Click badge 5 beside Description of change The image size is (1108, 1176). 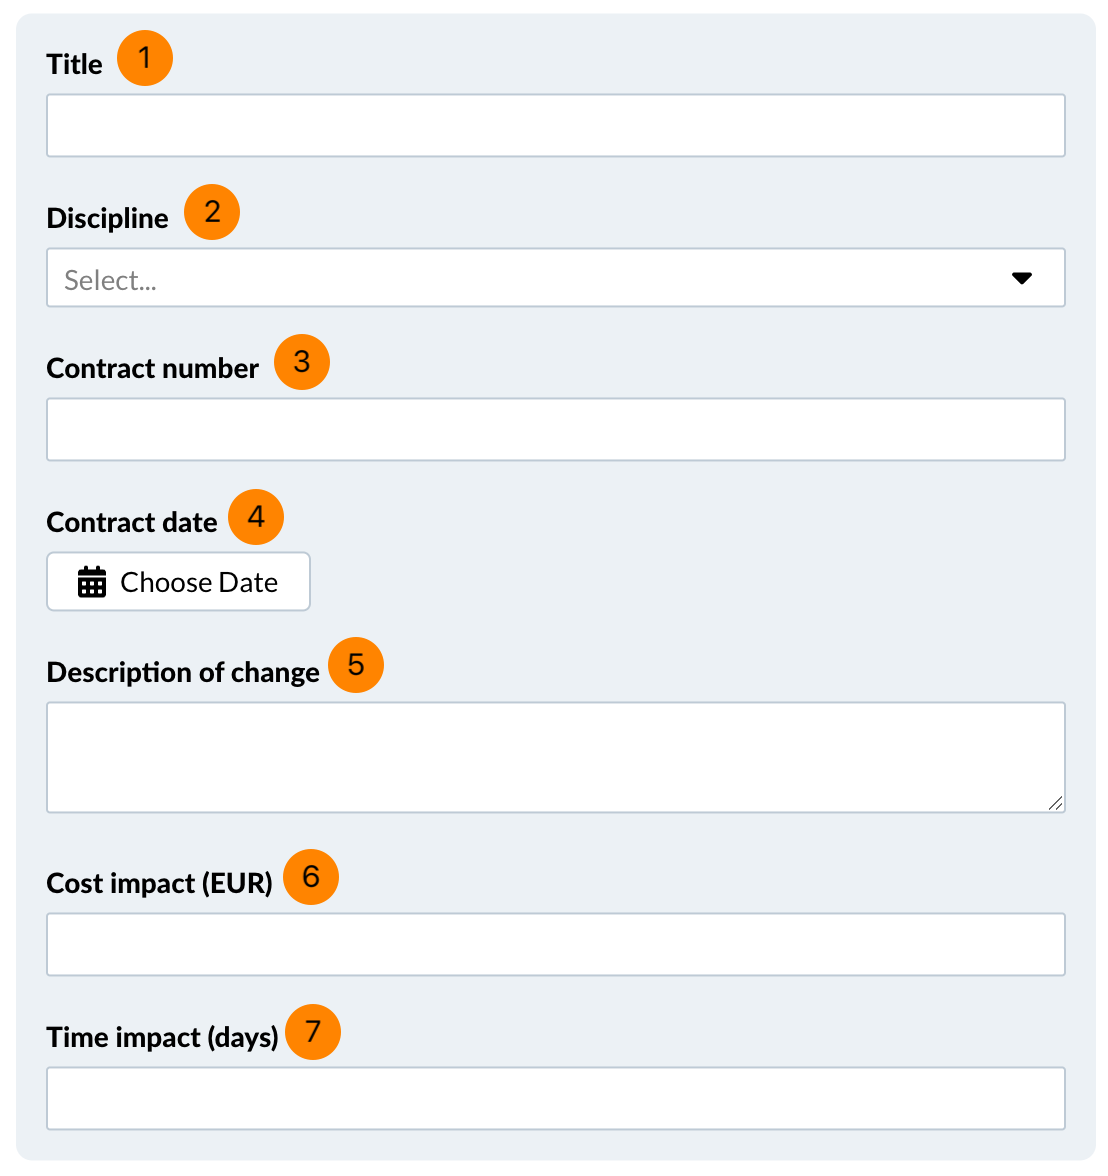pyautogui.click(x=356, y=665)
